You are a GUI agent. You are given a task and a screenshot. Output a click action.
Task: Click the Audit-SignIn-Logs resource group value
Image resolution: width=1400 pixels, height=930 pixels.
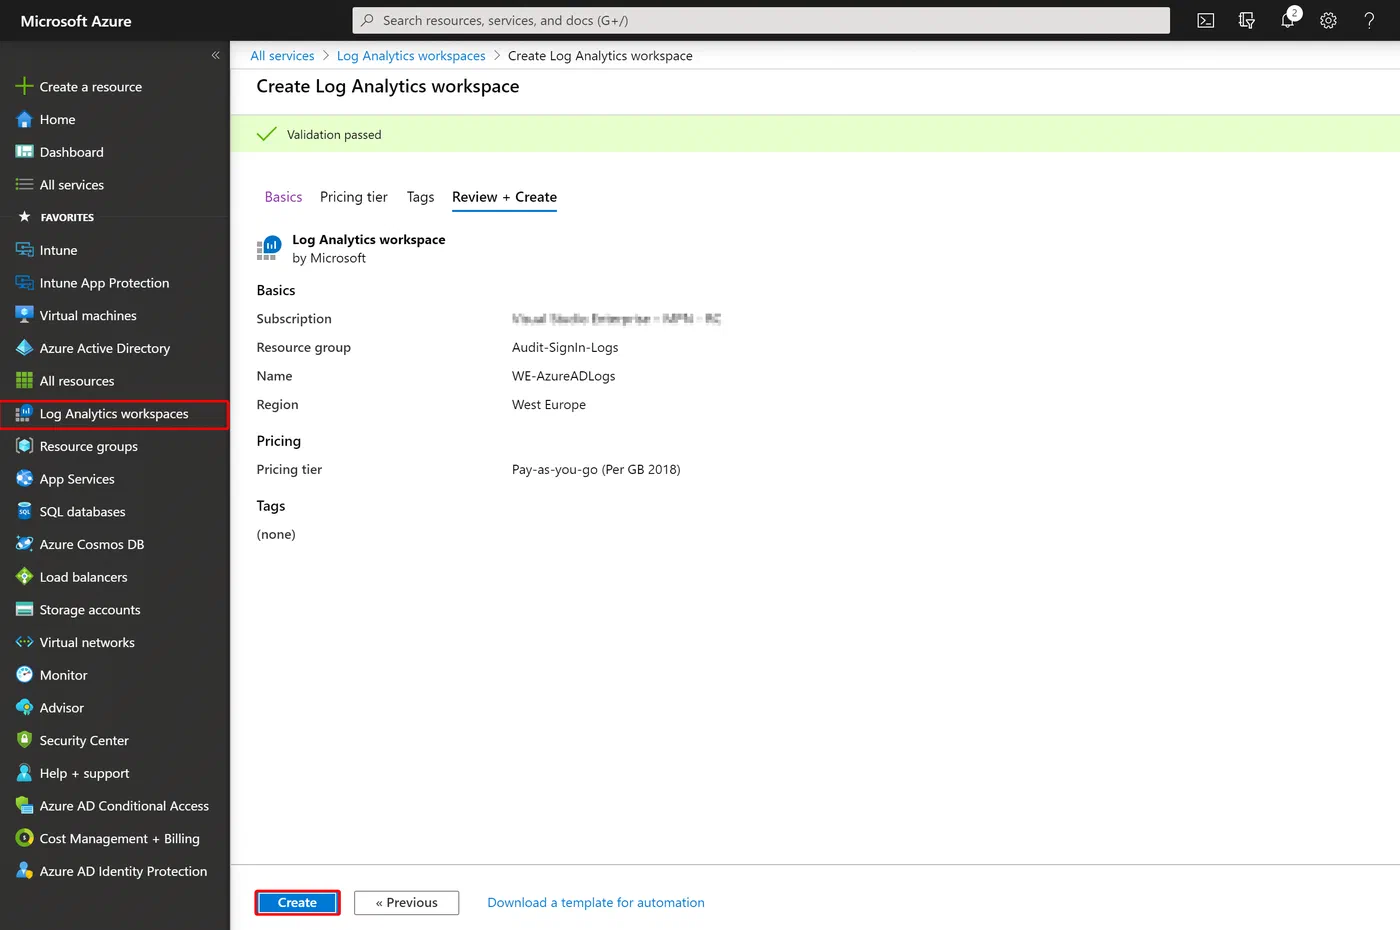565,347
